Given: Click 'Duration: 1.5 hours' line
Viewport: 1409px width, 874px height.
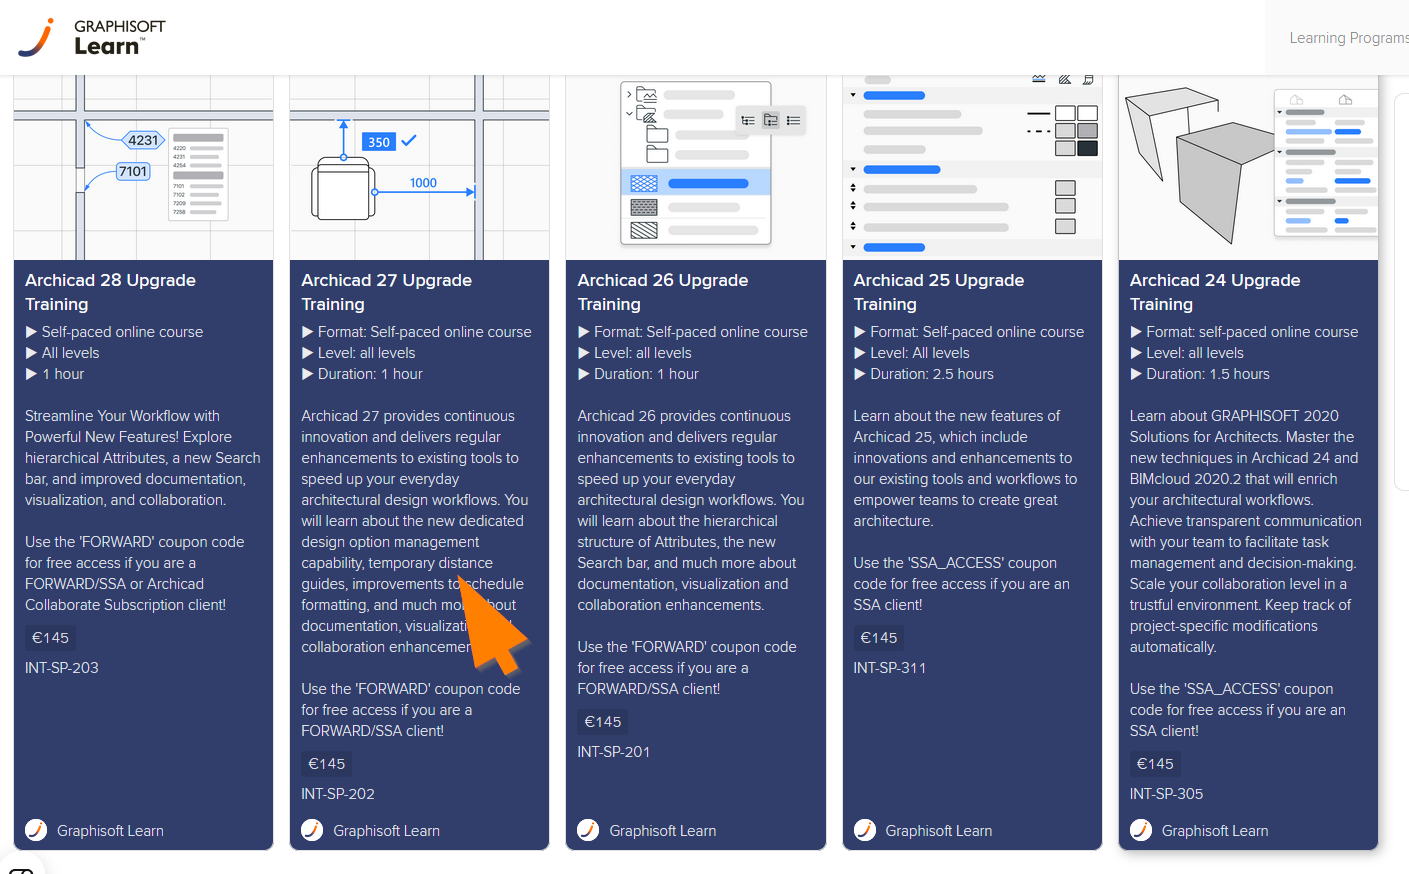Looking at the screenshot, I should (x=1200, y=374).
